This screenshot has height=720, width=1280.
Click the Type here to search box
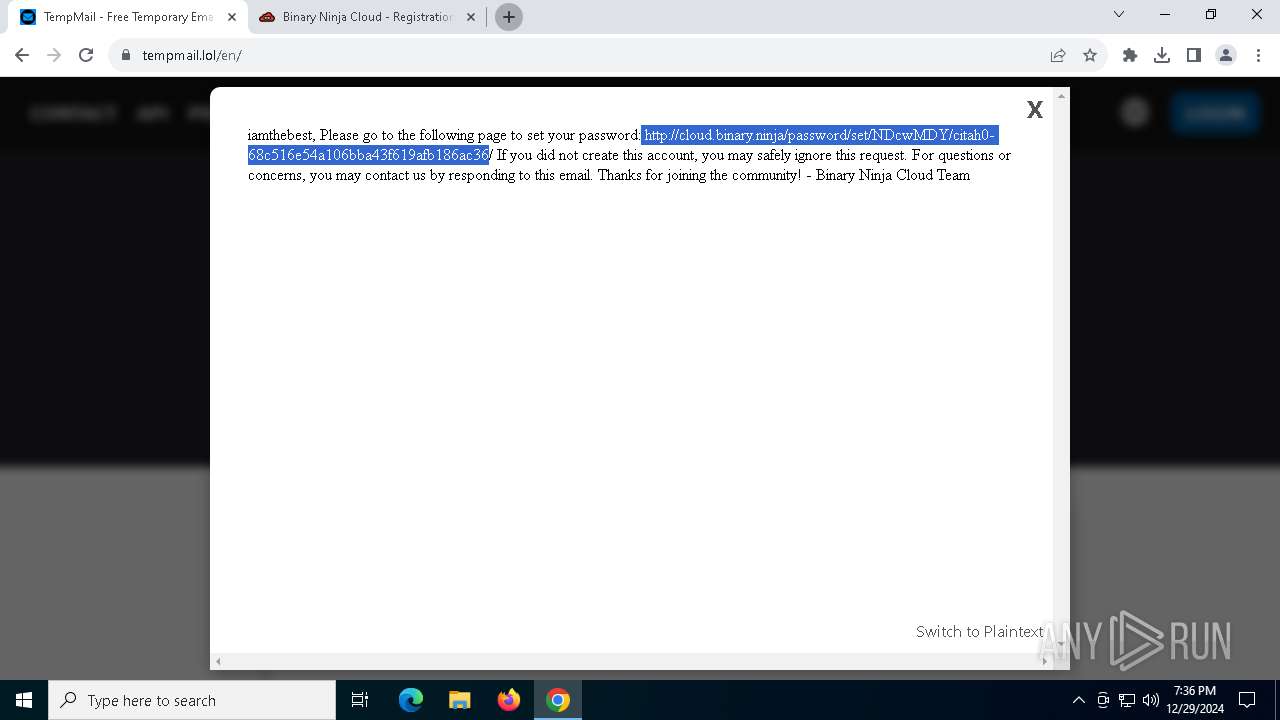click(192, 700)
